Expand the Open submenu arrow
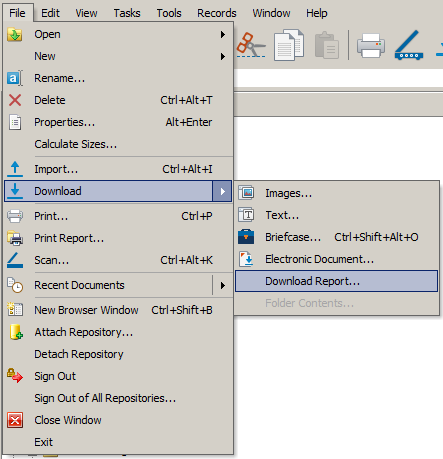443x459 pixels. [x=223, y=34]
